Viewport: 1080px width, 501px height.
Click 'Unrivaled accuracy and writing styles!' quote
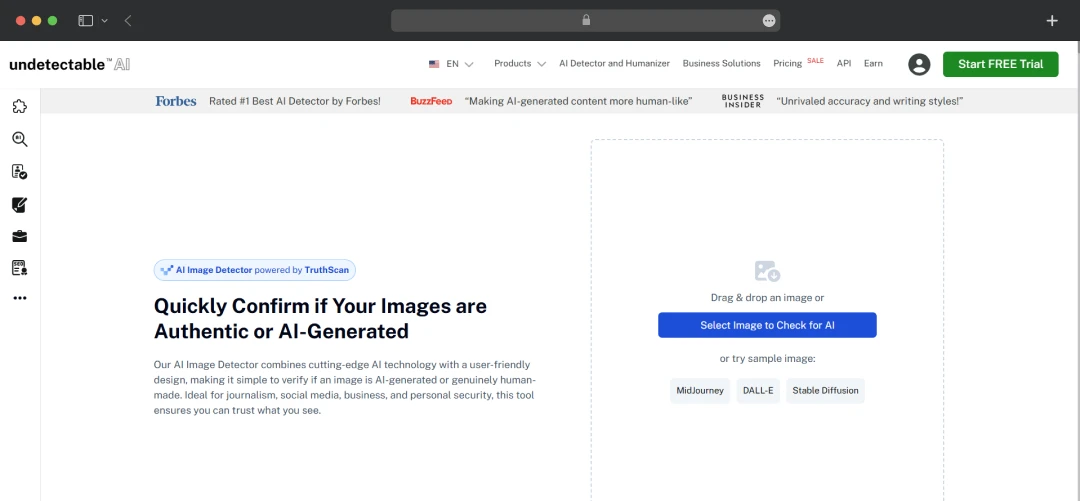pos(870,101)
